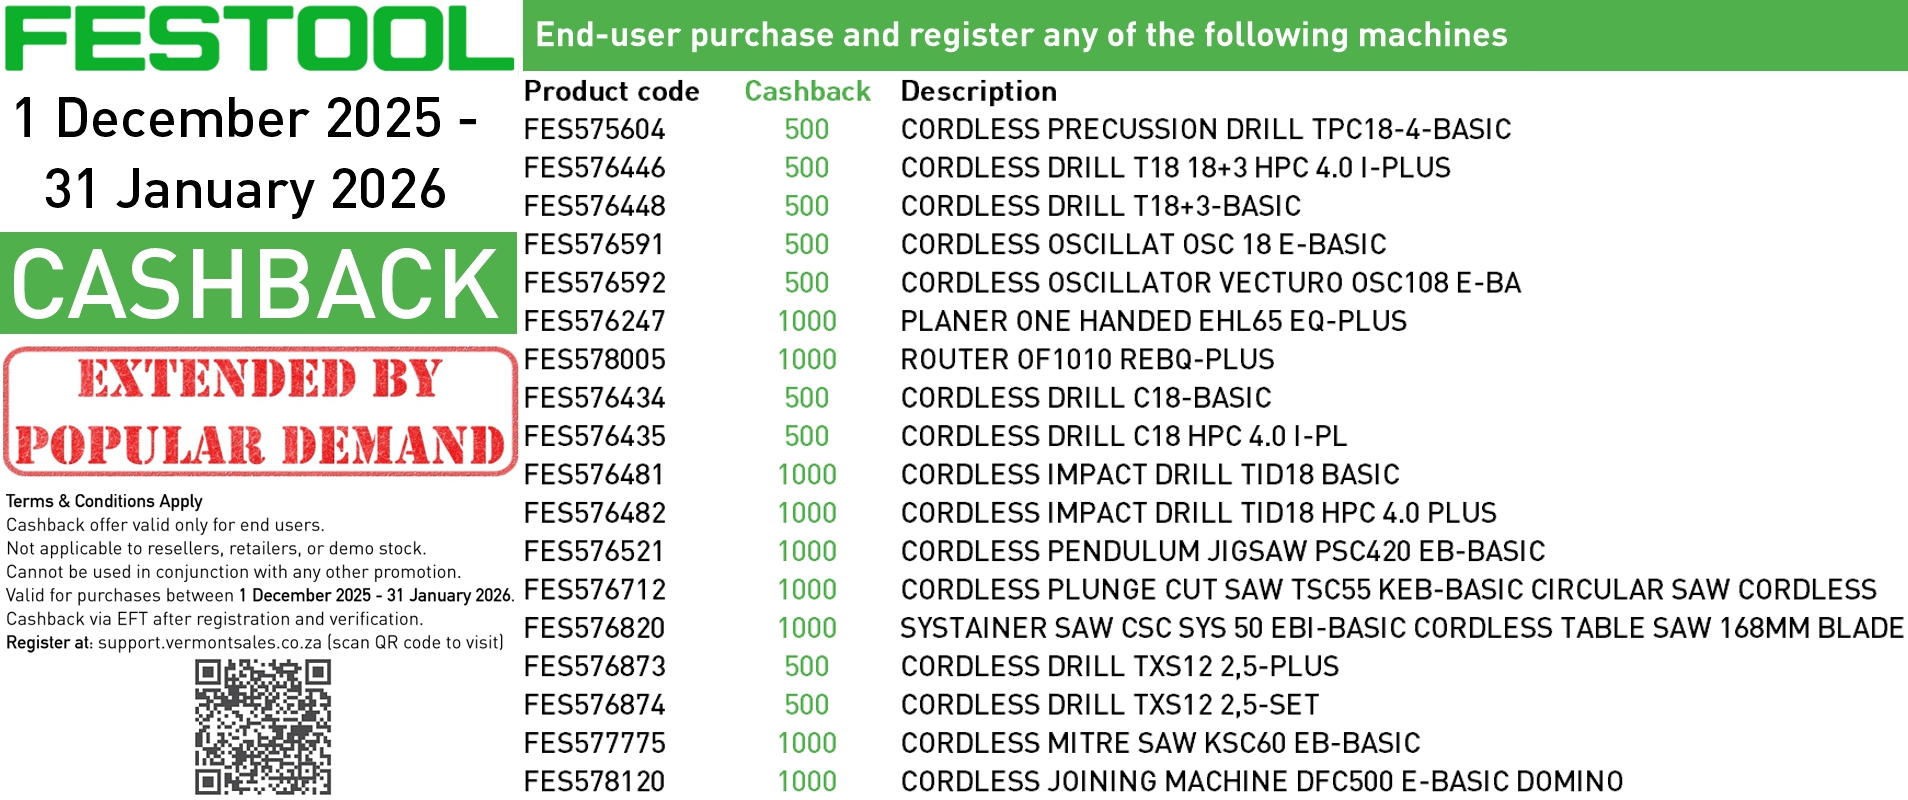Viewport: 1908px width, 800px height.
Task: Click the 1 December 2025 date text
Action: 244,119
